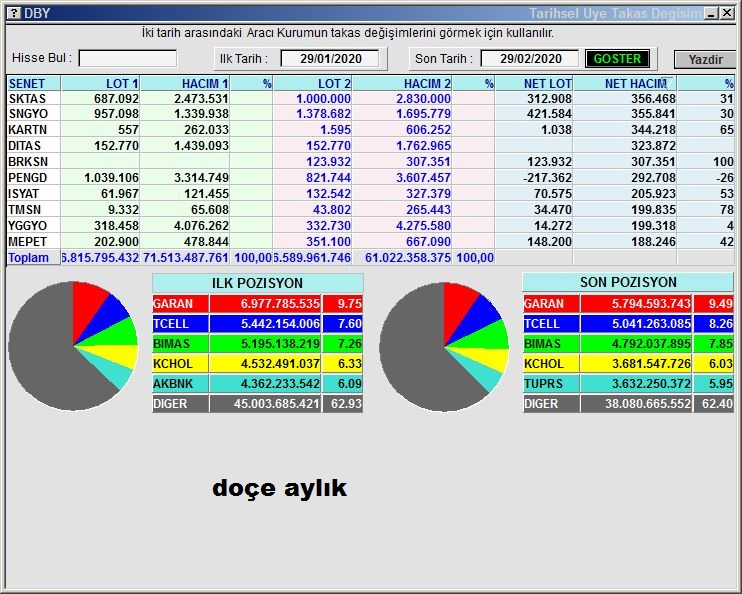This screenshot has width=742, height=594.
Task: Select the PENGD row
Action: tap(371, 177)
